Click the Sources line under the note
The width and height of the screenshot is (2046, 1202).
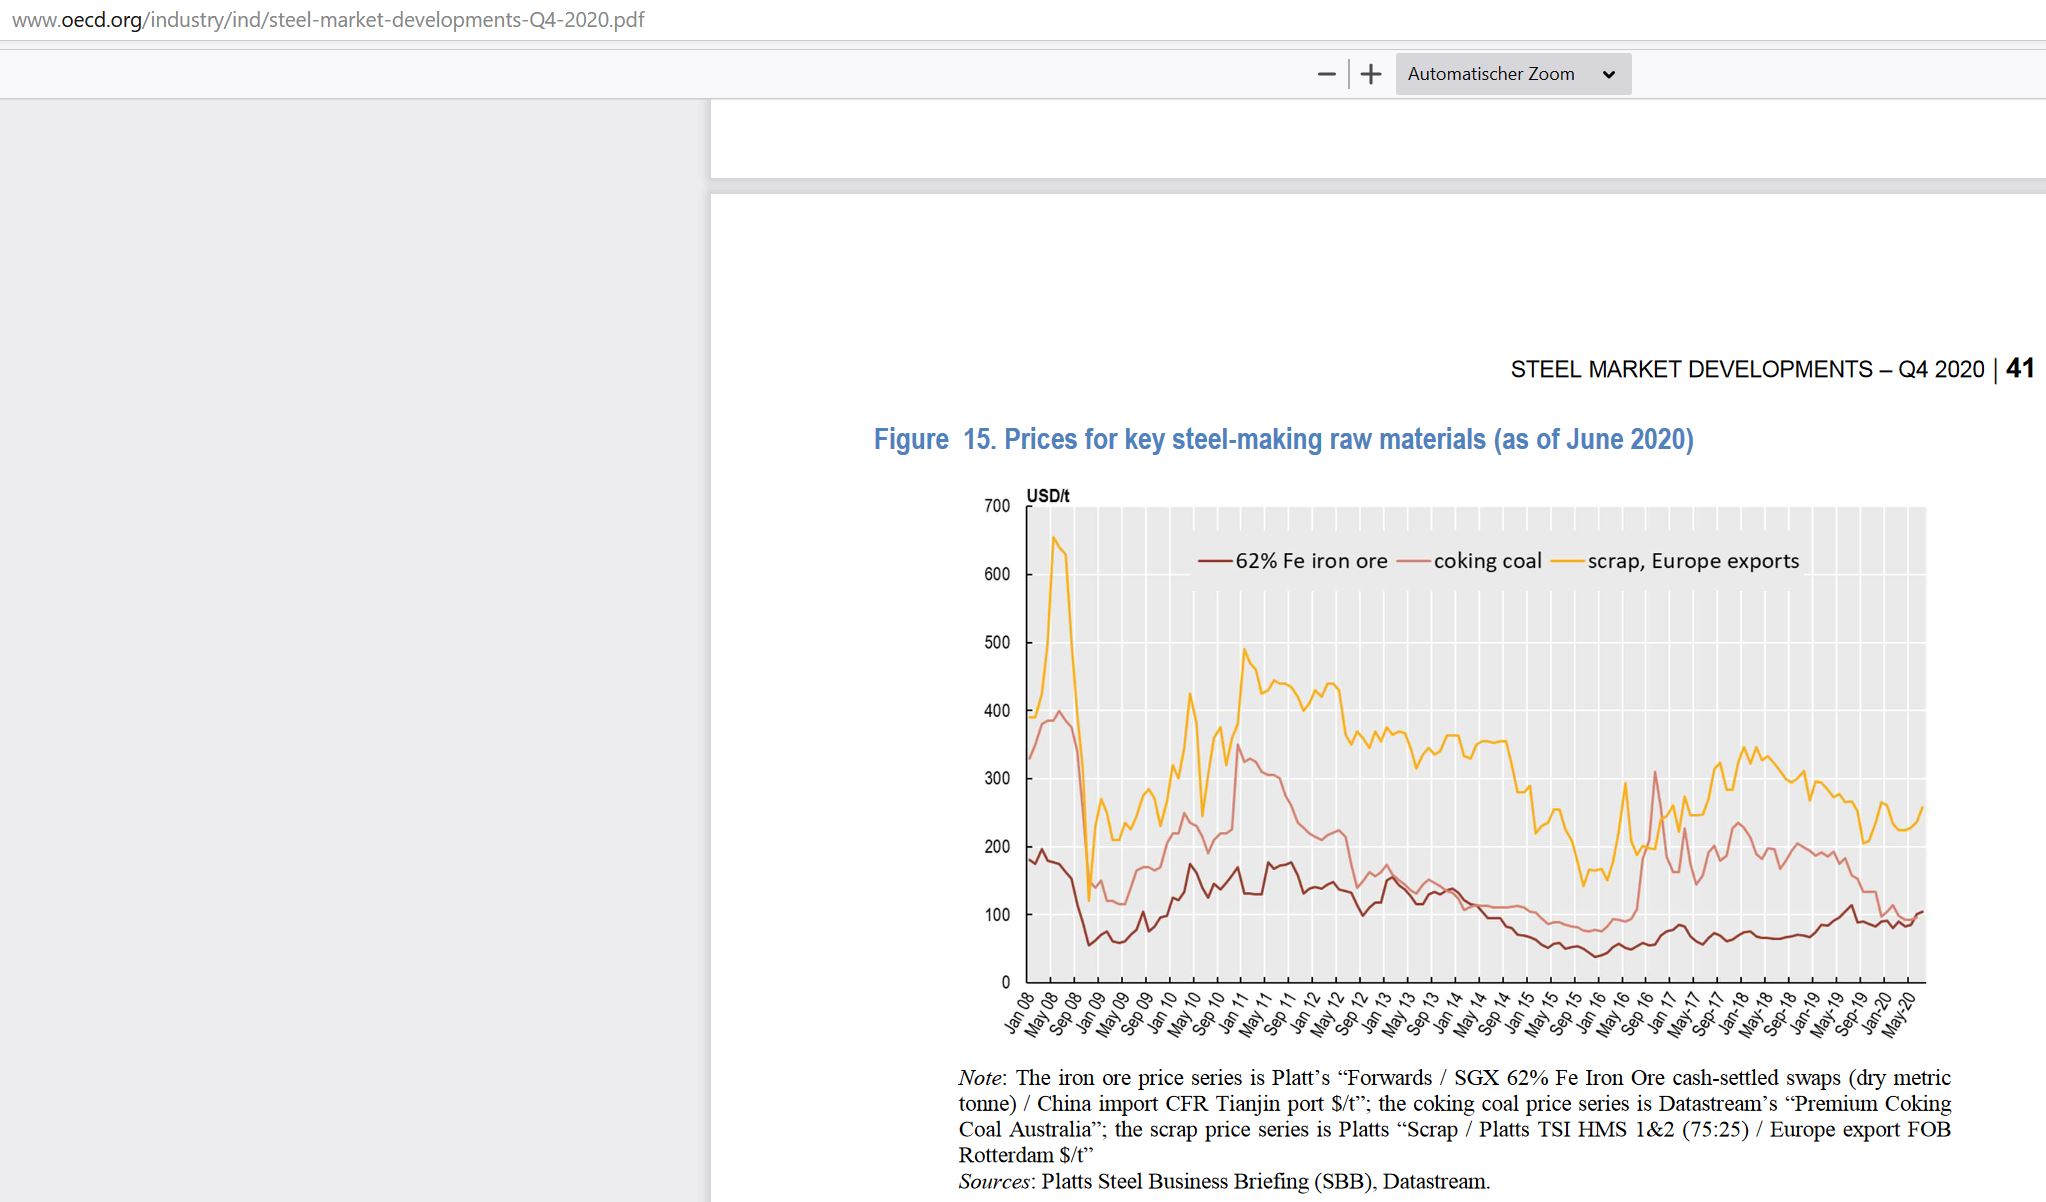(1224, 1181)
